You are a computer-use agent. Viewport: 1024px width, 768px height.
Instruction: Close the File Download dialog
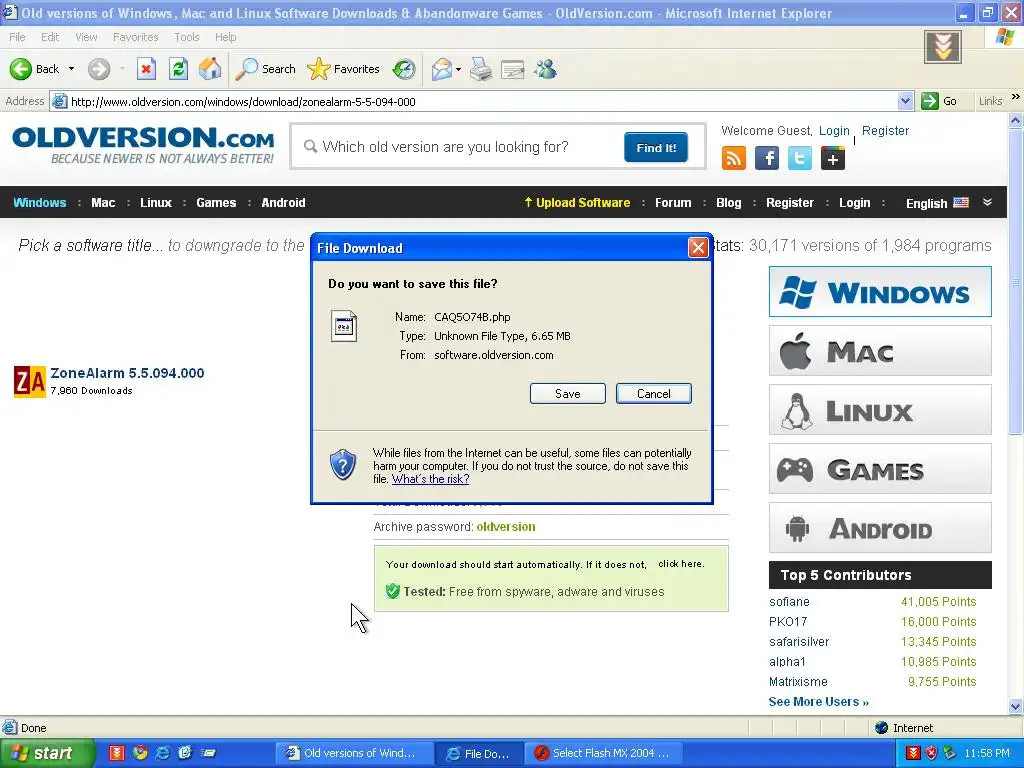pos(698,248)
